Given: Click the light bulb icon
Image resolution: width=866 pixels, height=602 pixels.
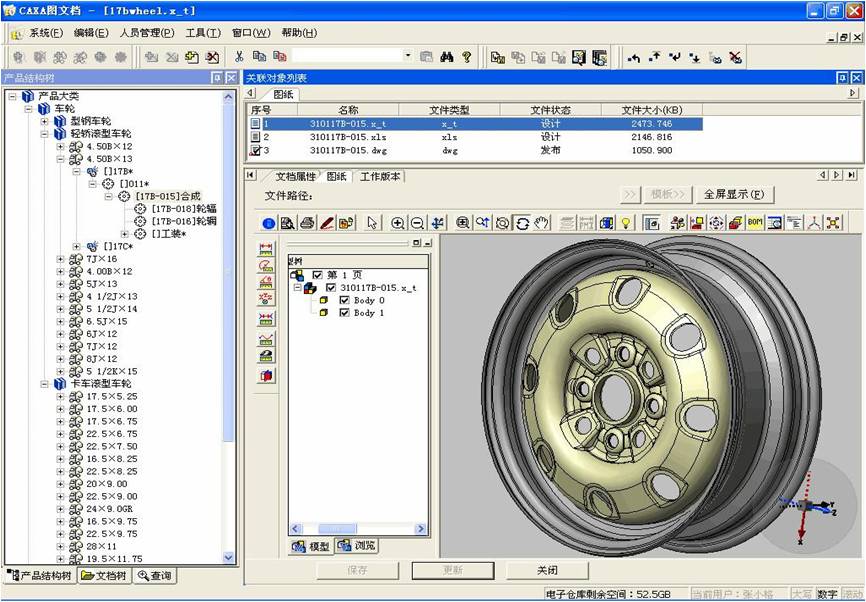Looking at the screenshot, I should coord(627,223).
